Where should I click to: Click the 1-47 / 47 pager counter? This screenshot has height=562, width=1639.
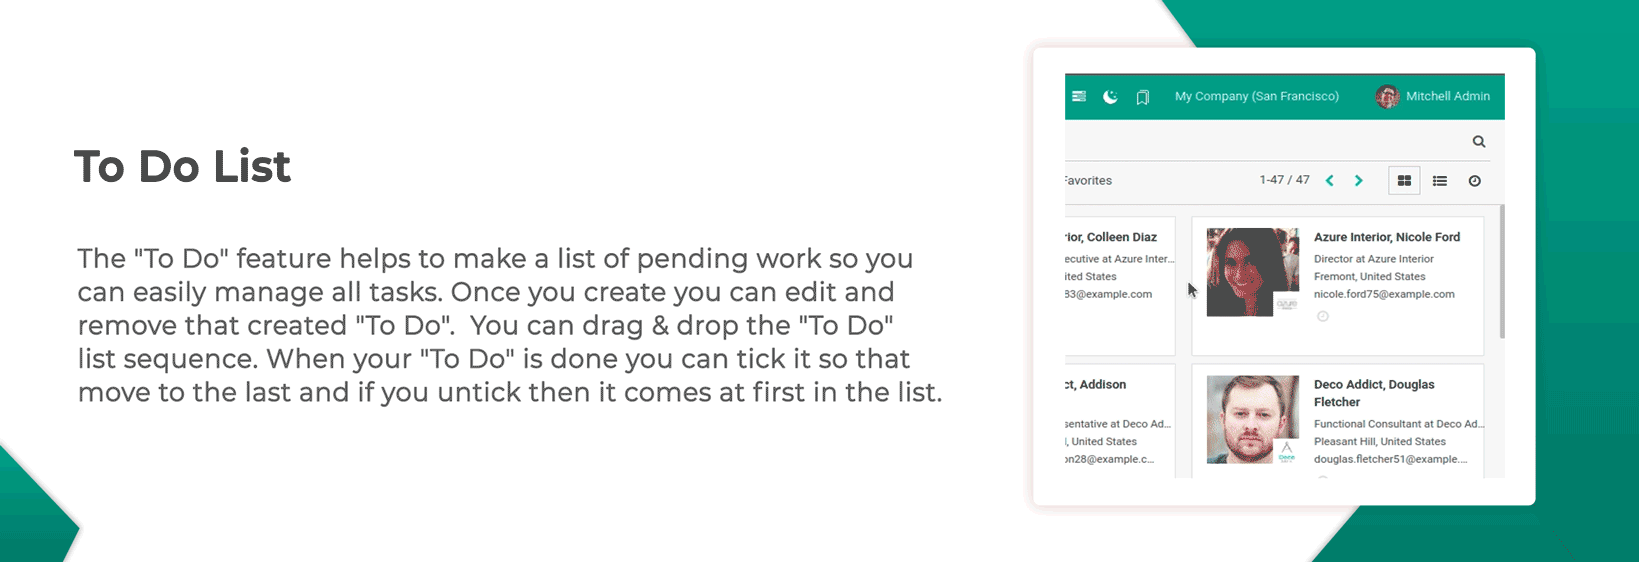[1284, 180]
